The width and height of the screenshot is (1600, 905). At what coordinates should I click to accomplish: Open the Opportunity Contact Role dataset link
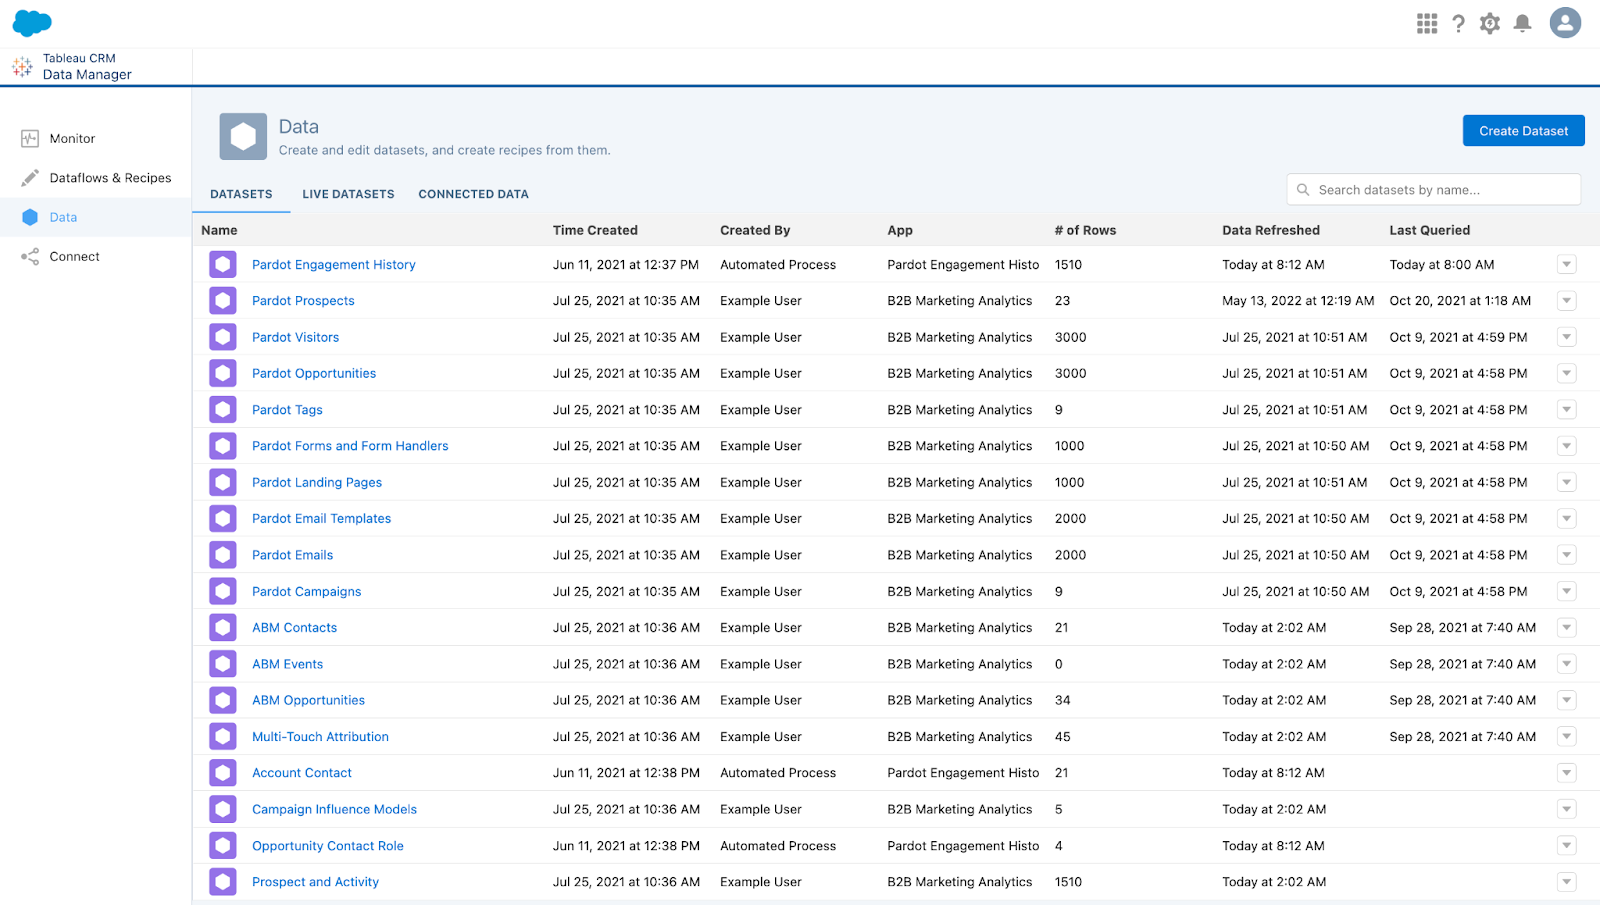click(x=328, y=846)
